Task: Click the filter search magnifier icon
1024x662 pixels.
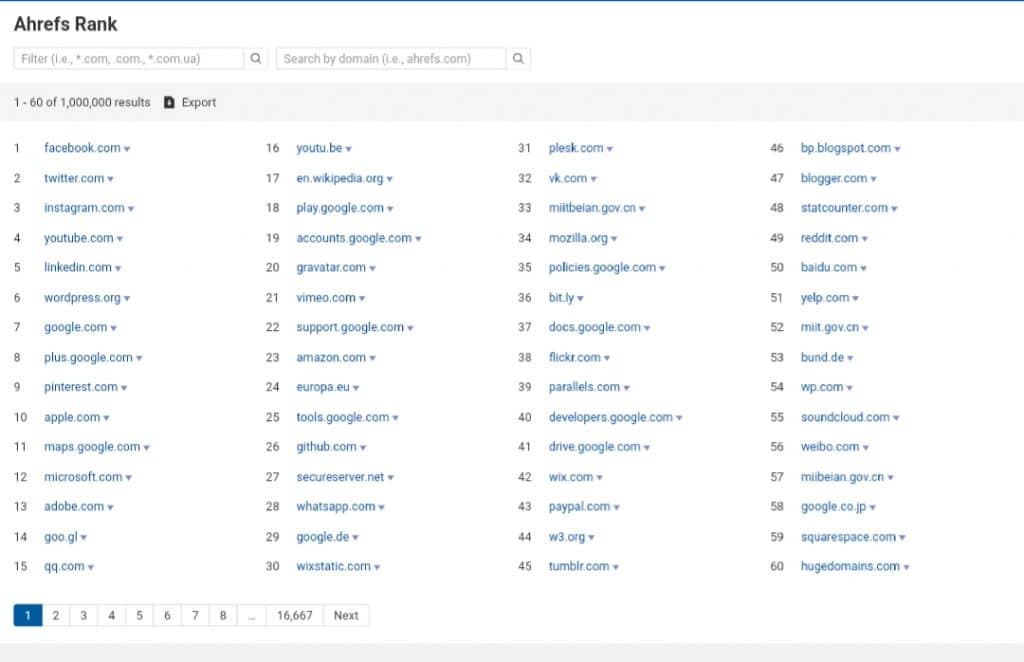Action: coord(256,59)
